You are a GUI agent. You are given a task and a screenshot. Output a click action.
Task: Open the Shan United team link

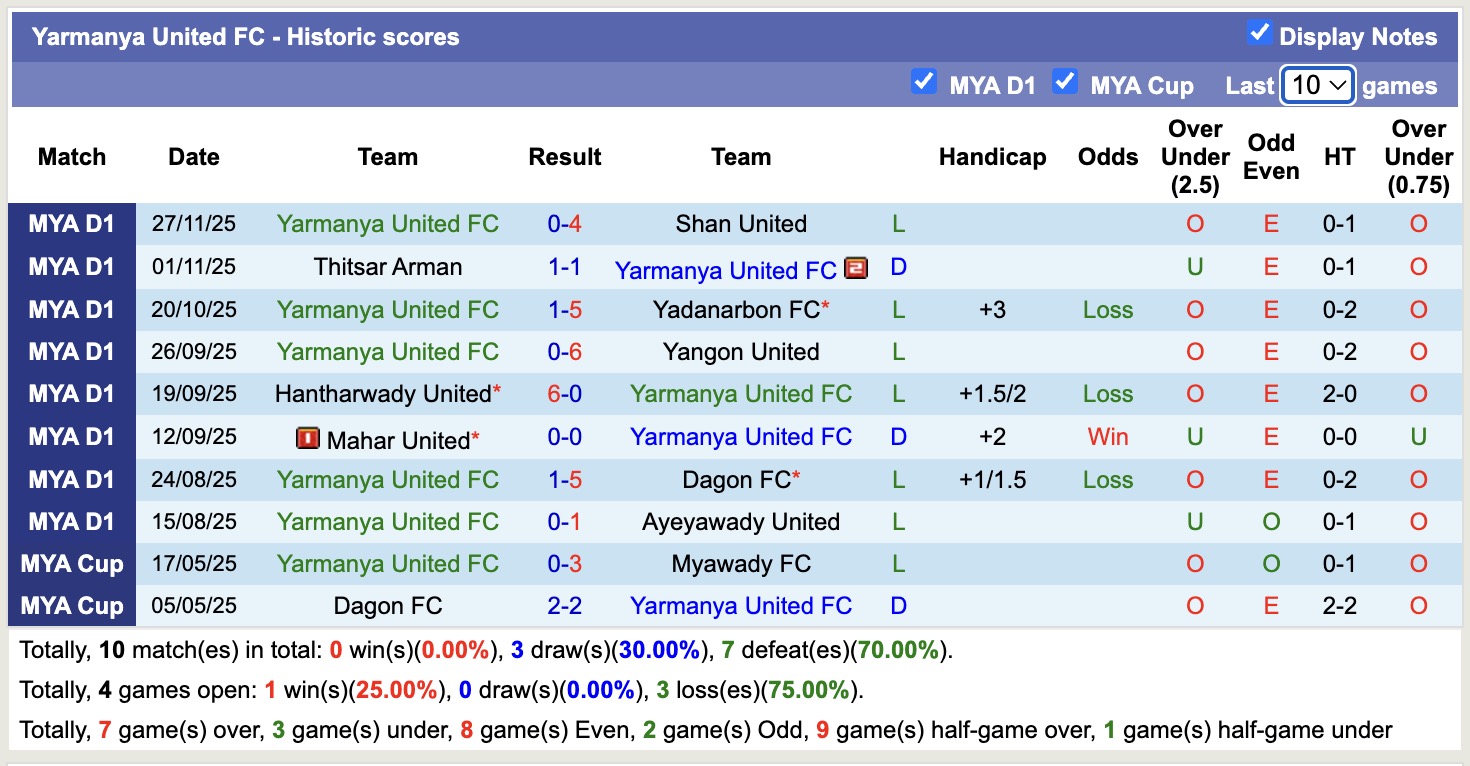[741, 224]
